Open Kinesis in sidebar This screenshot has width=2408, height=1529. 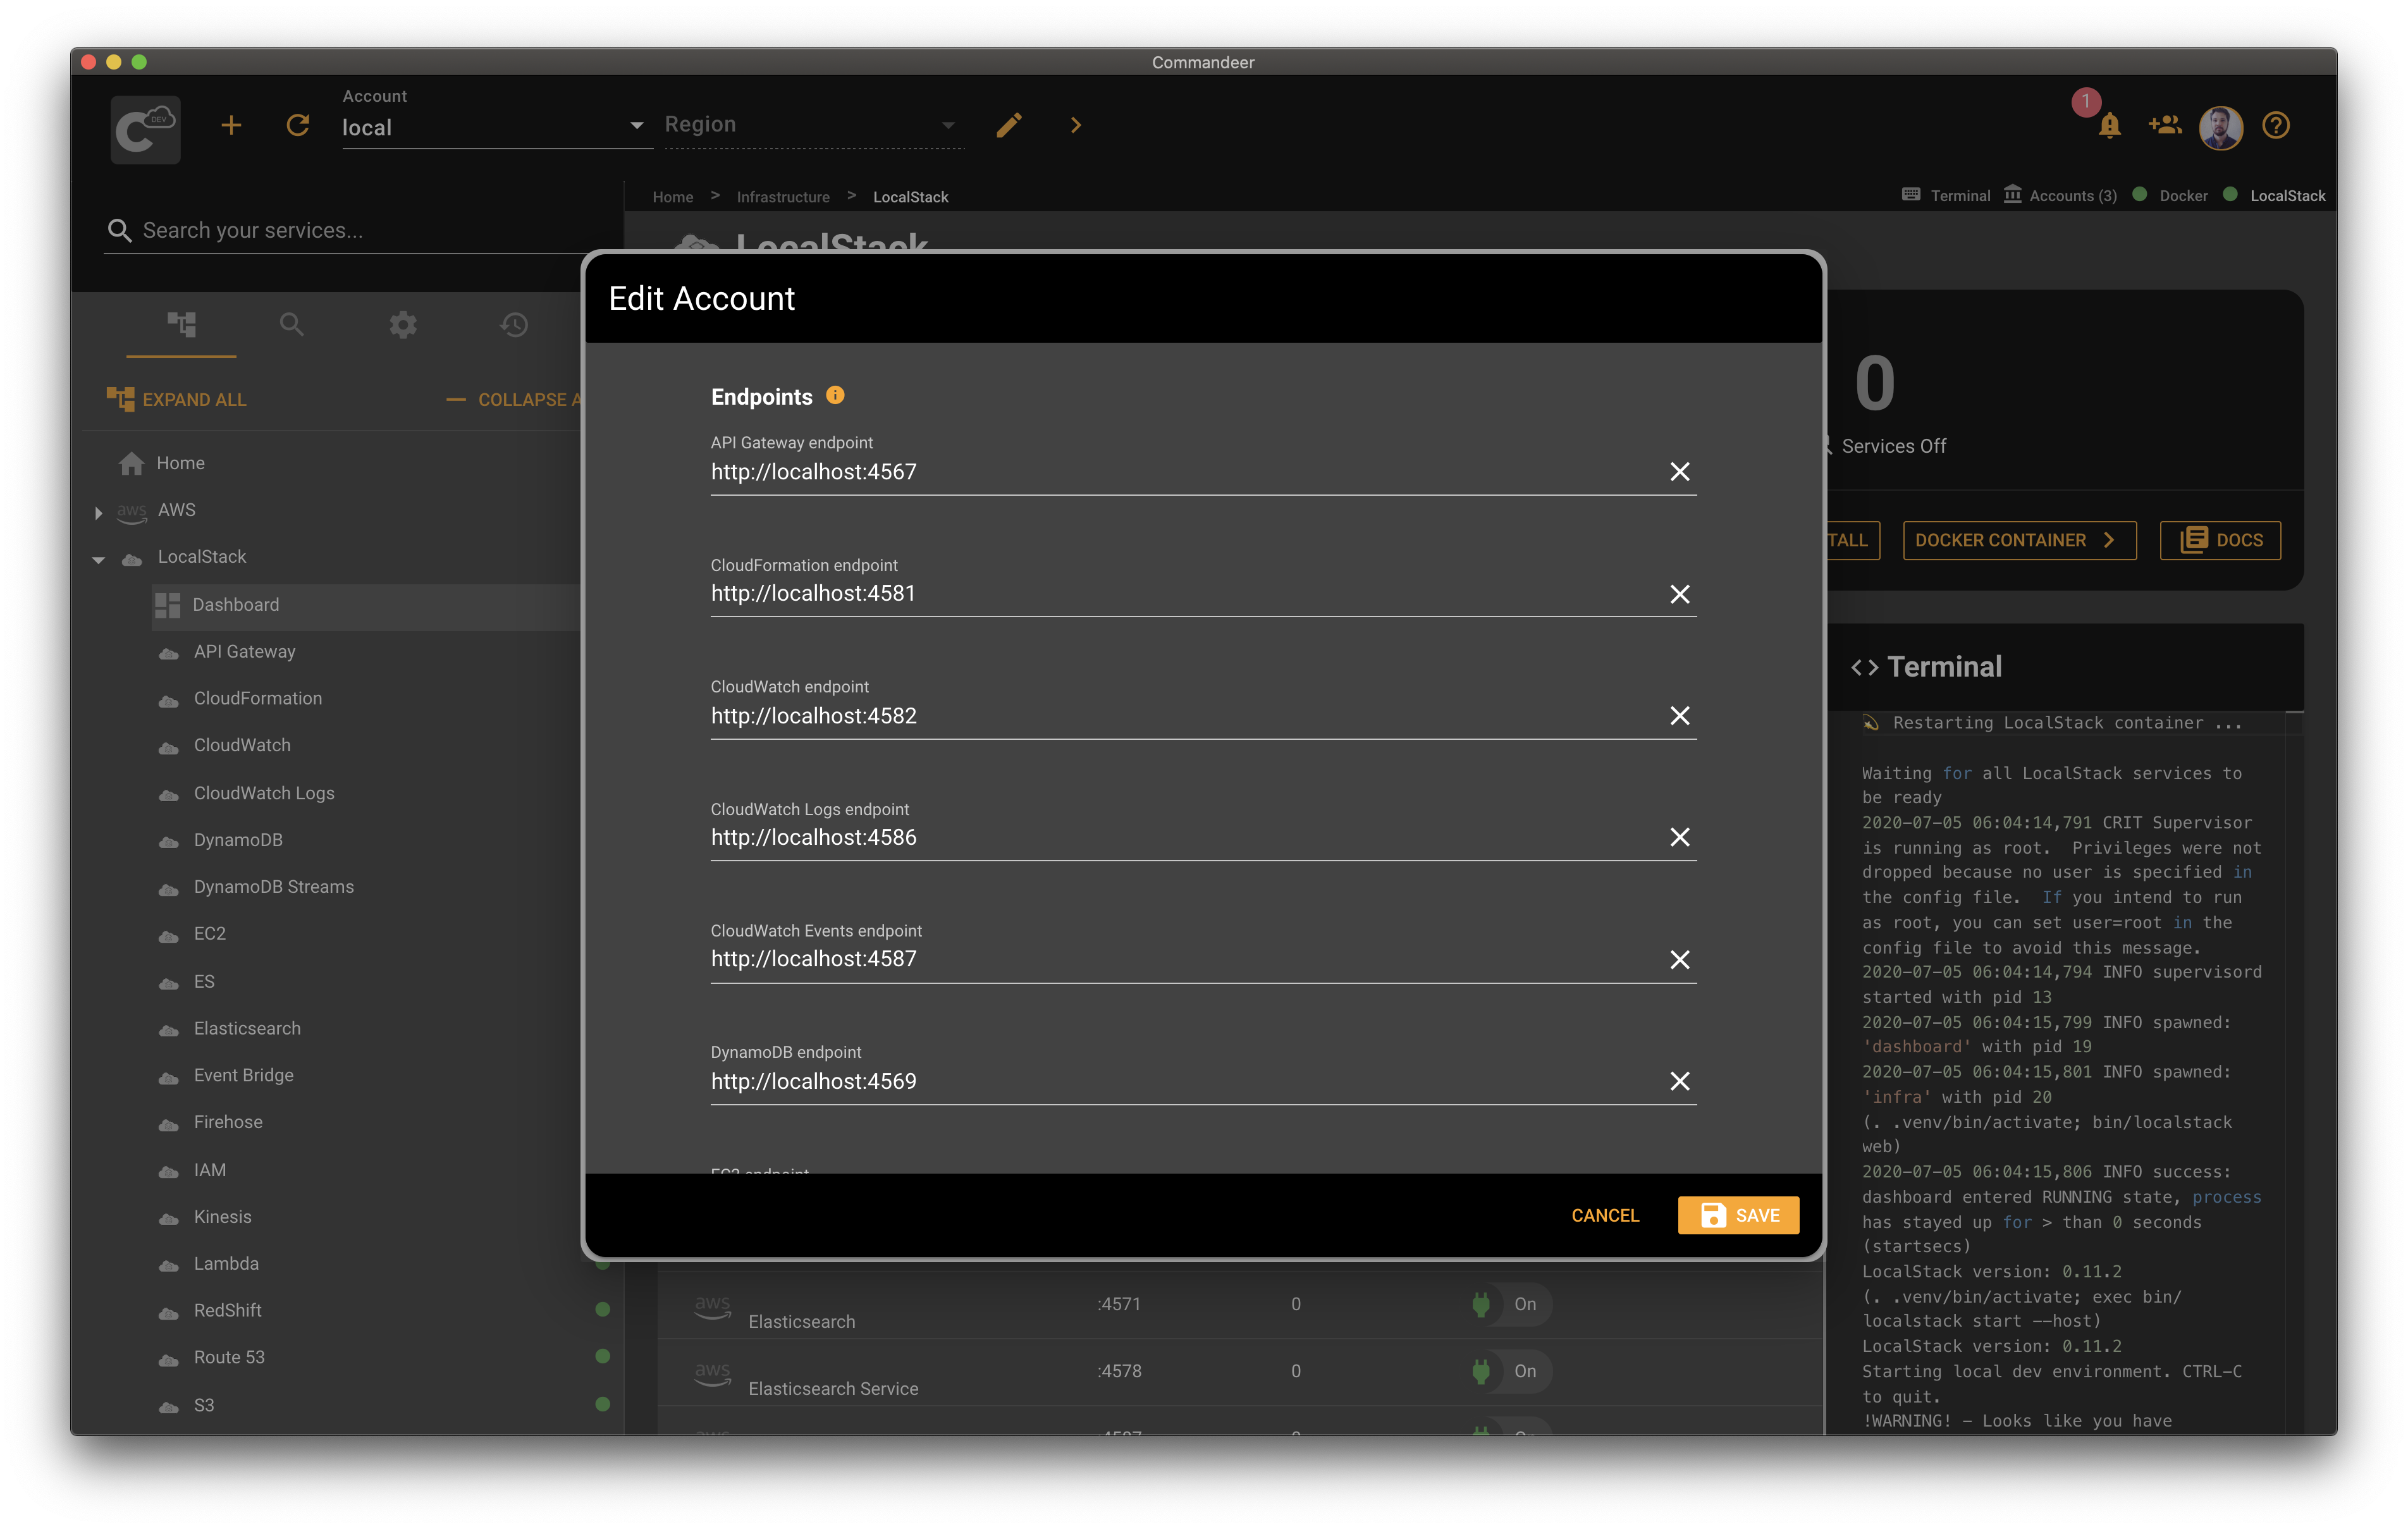[223, 1218]
